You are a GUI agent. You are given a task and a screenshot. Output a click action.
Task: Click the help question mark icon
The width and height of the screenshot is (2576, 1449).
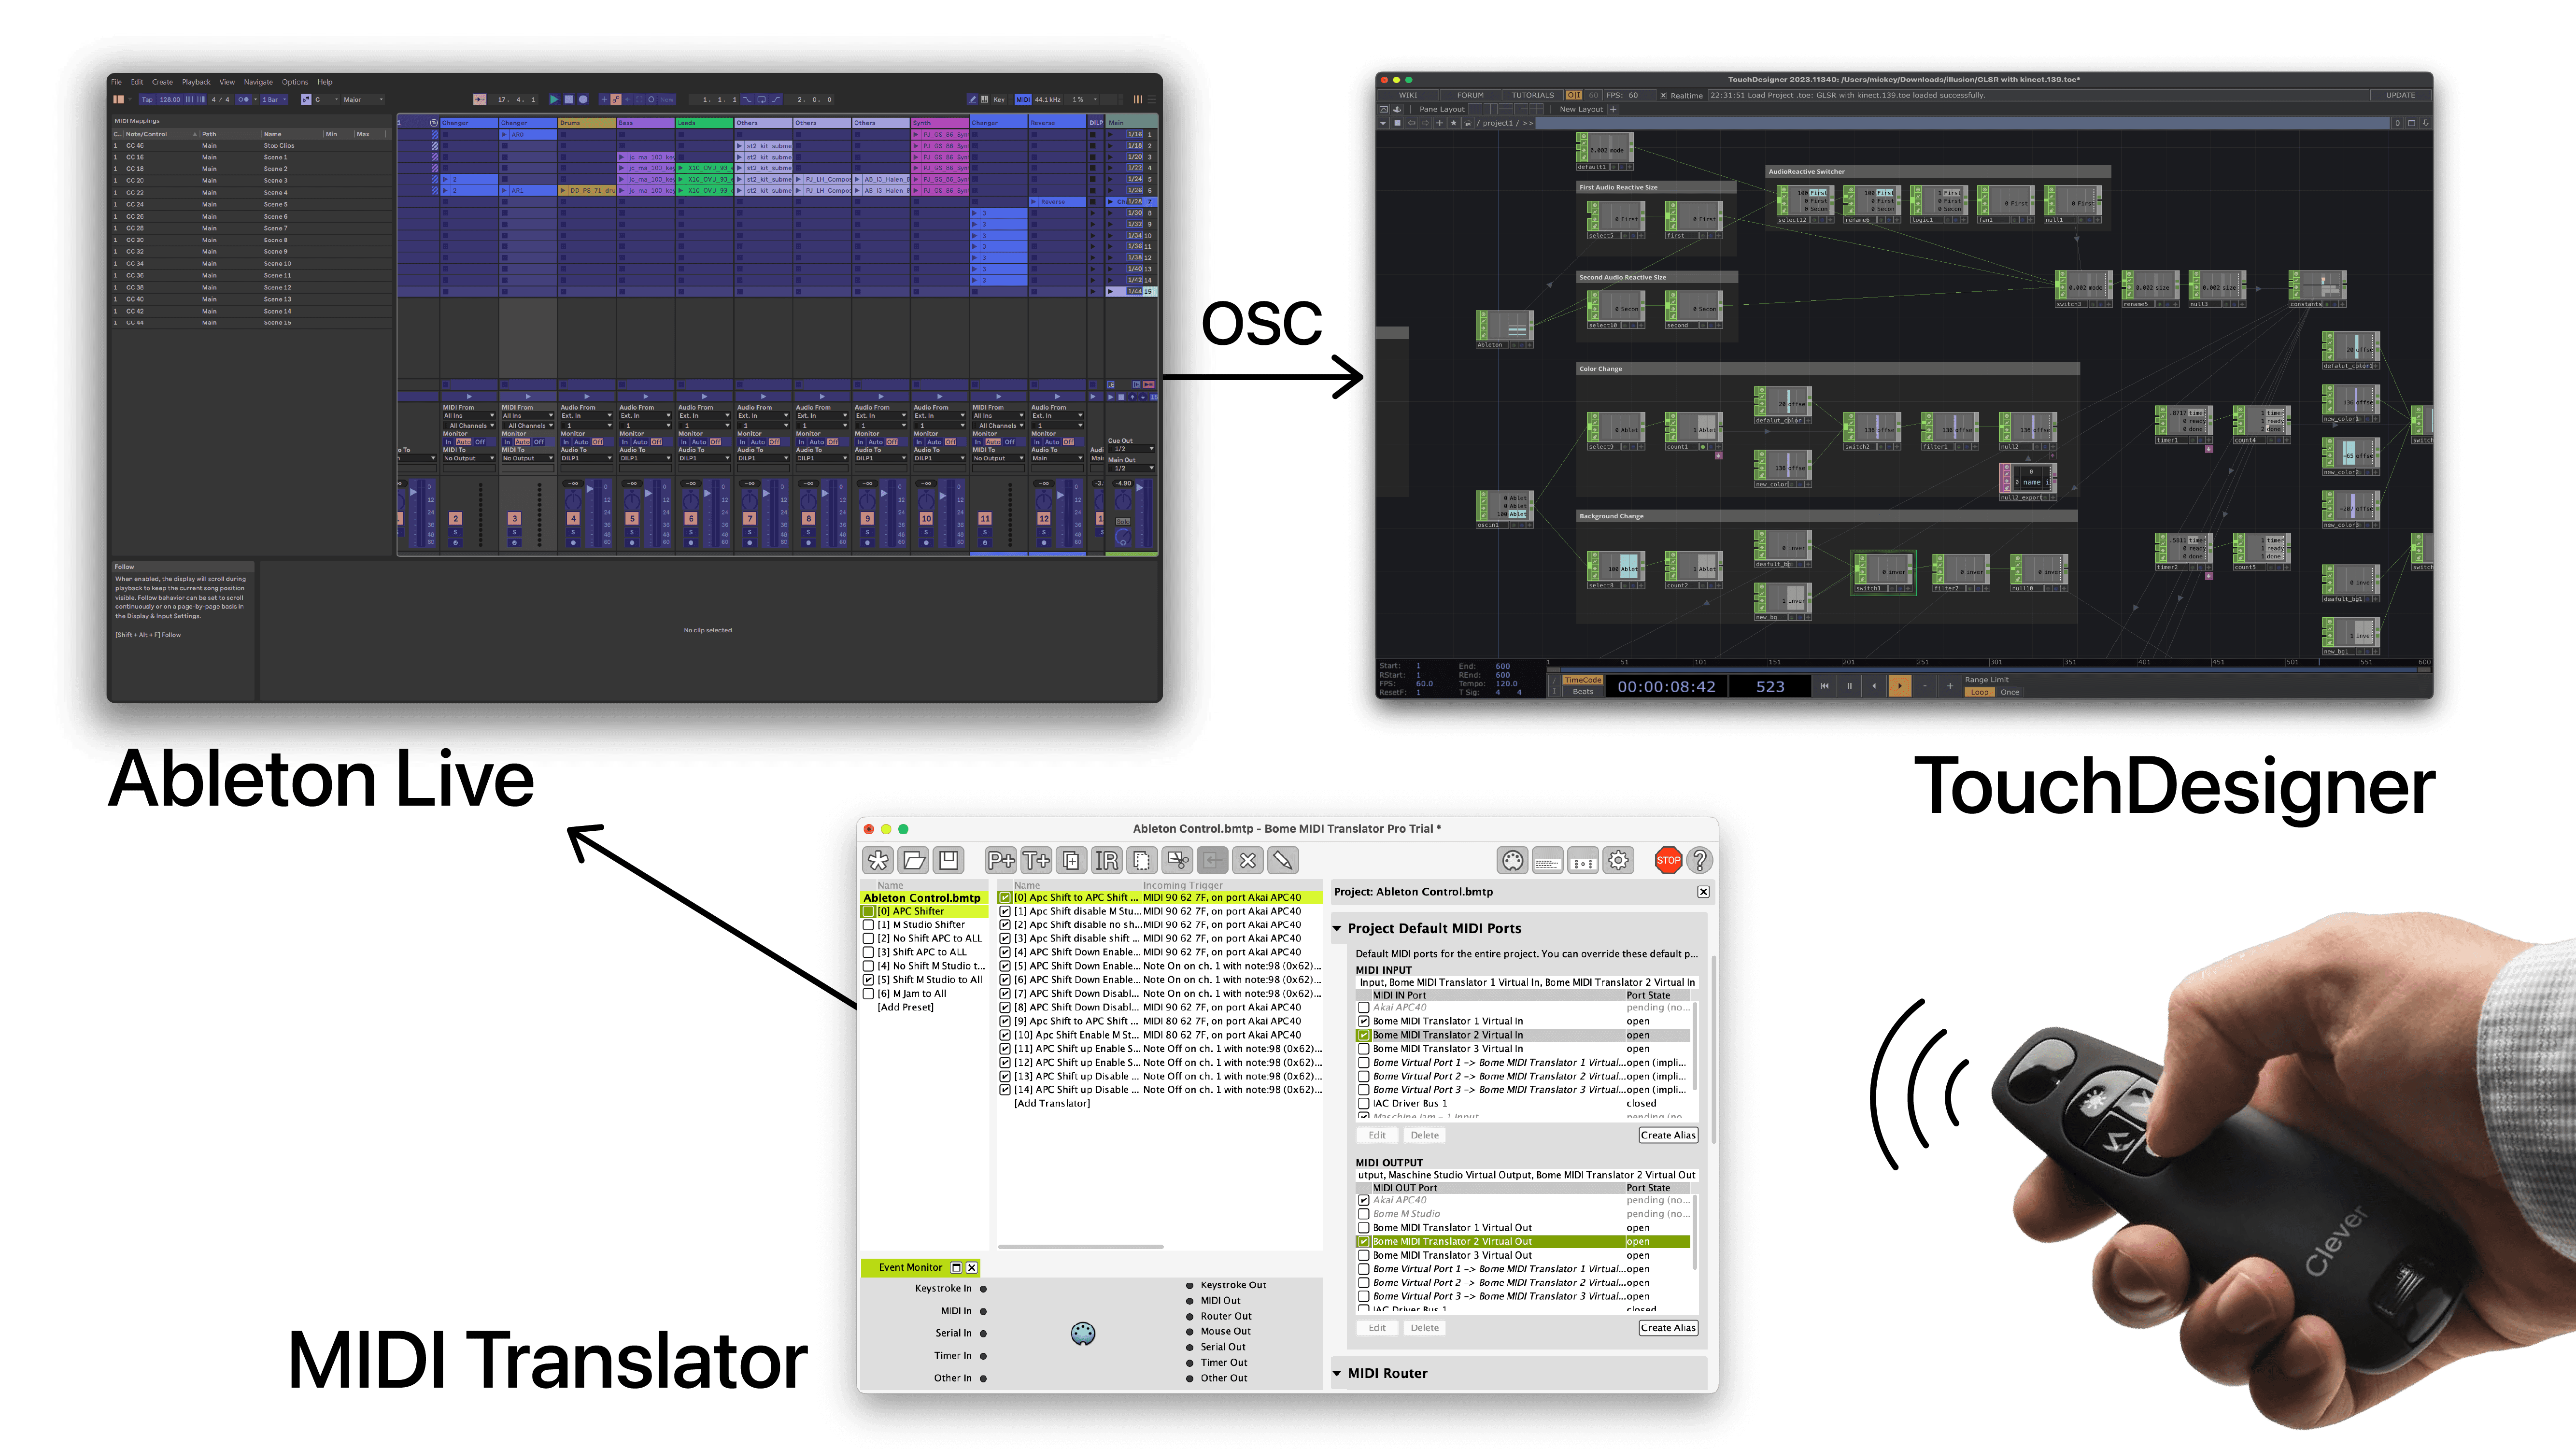1699,860
